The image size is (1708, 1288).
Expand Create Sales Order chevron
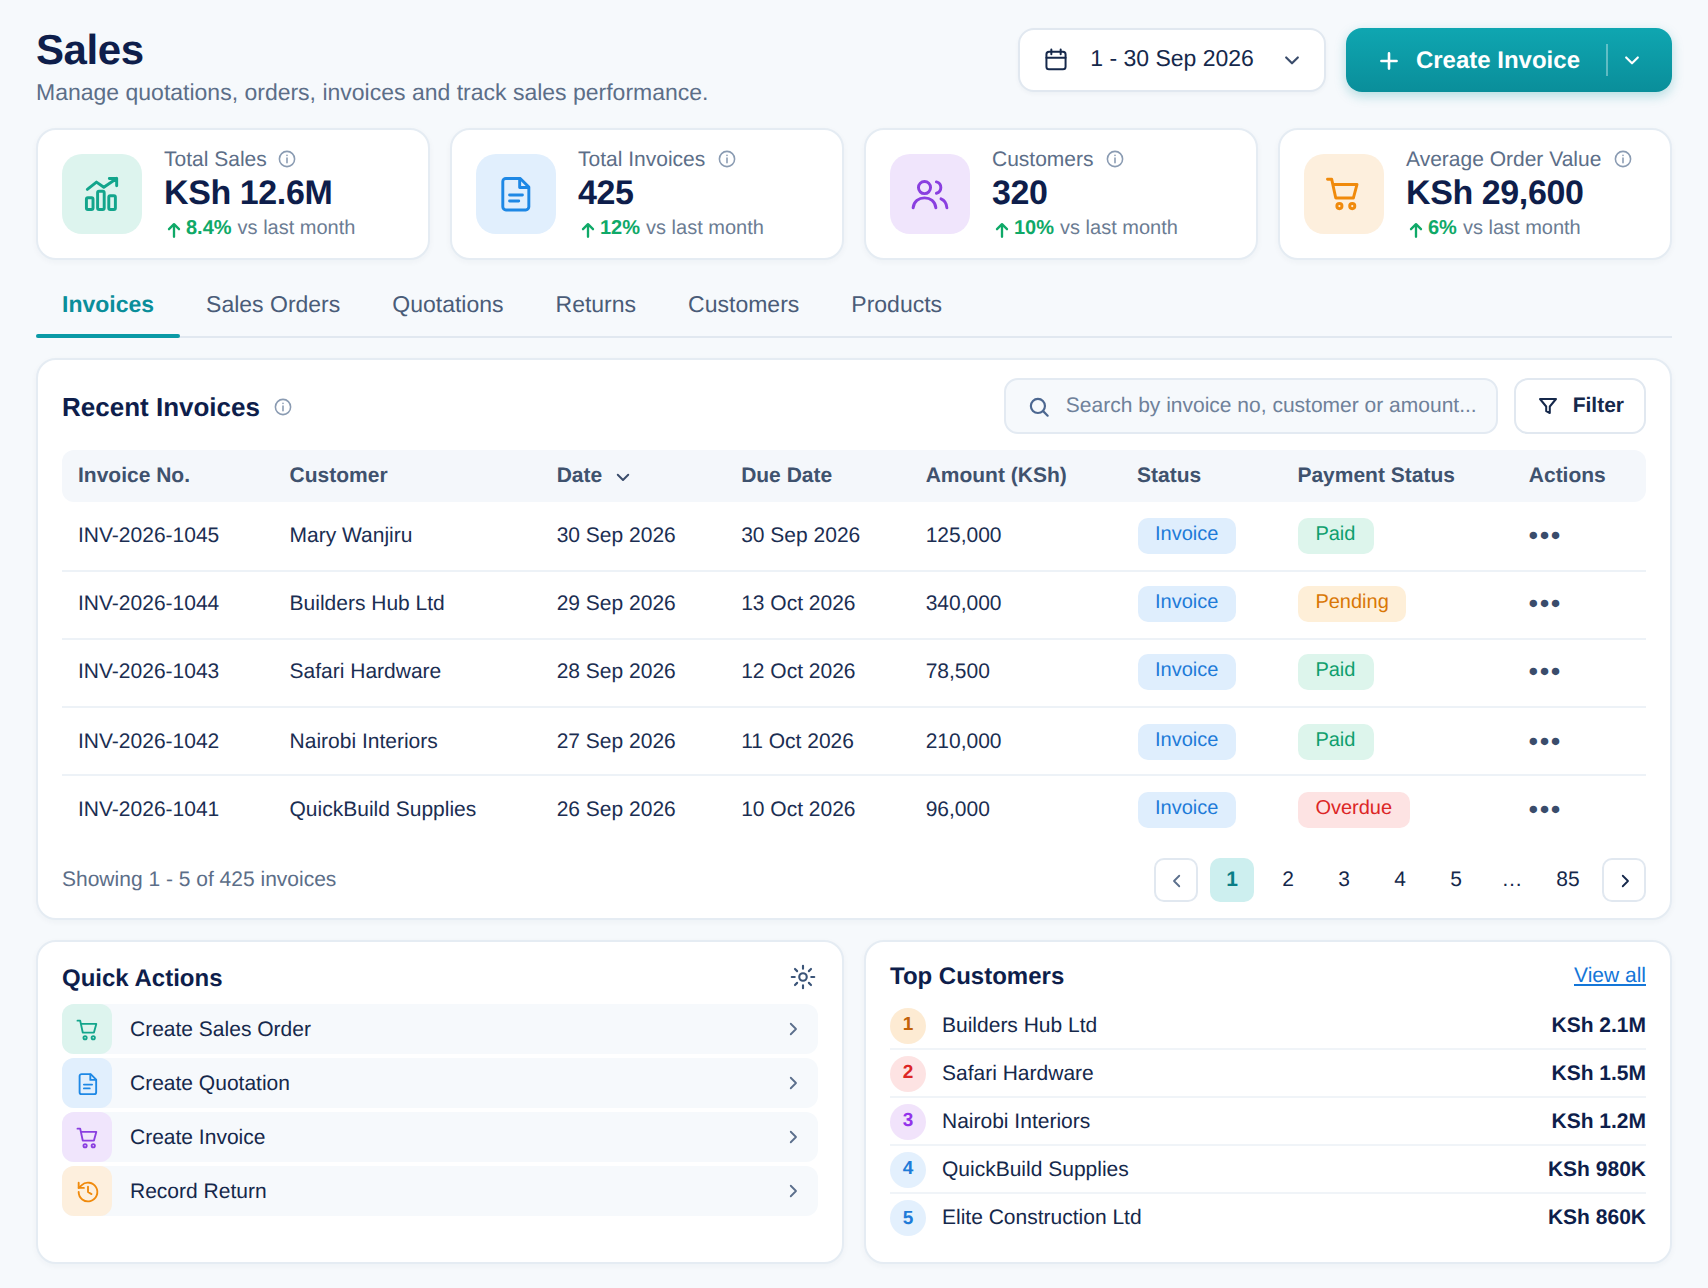point(793,1029)
